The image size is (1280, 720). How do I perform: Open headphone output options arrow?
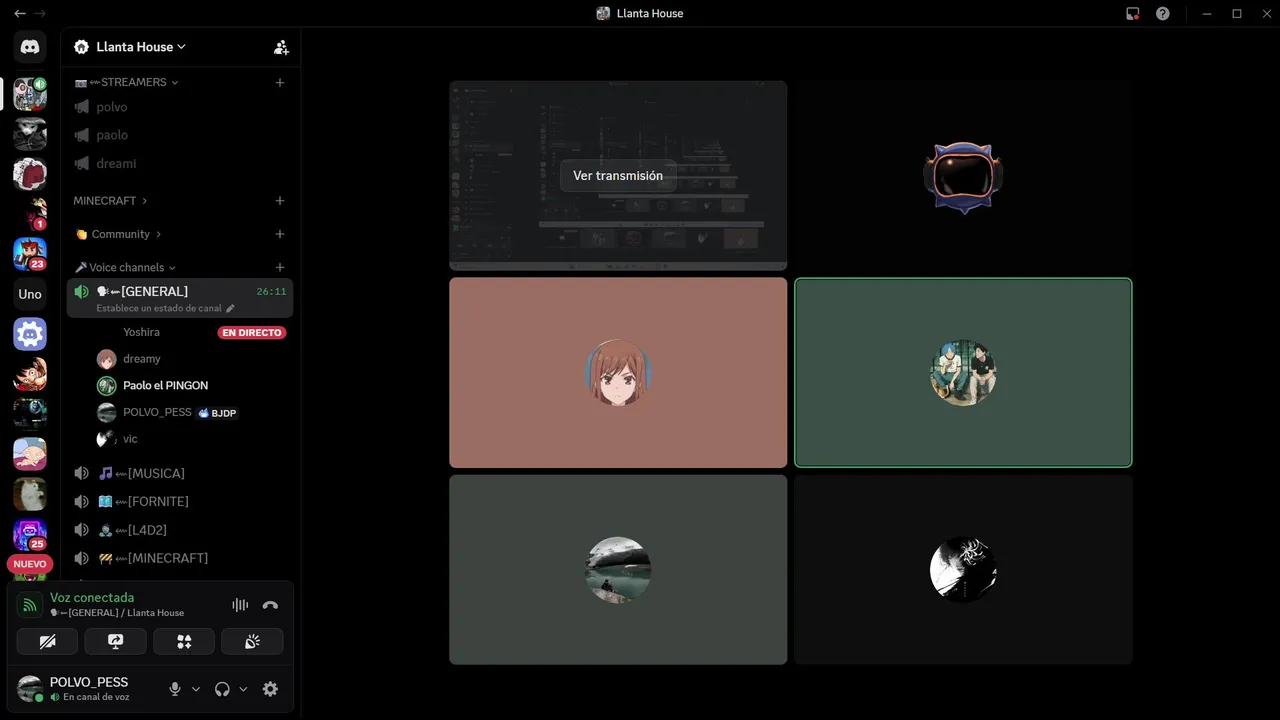(x=243, y=689)
